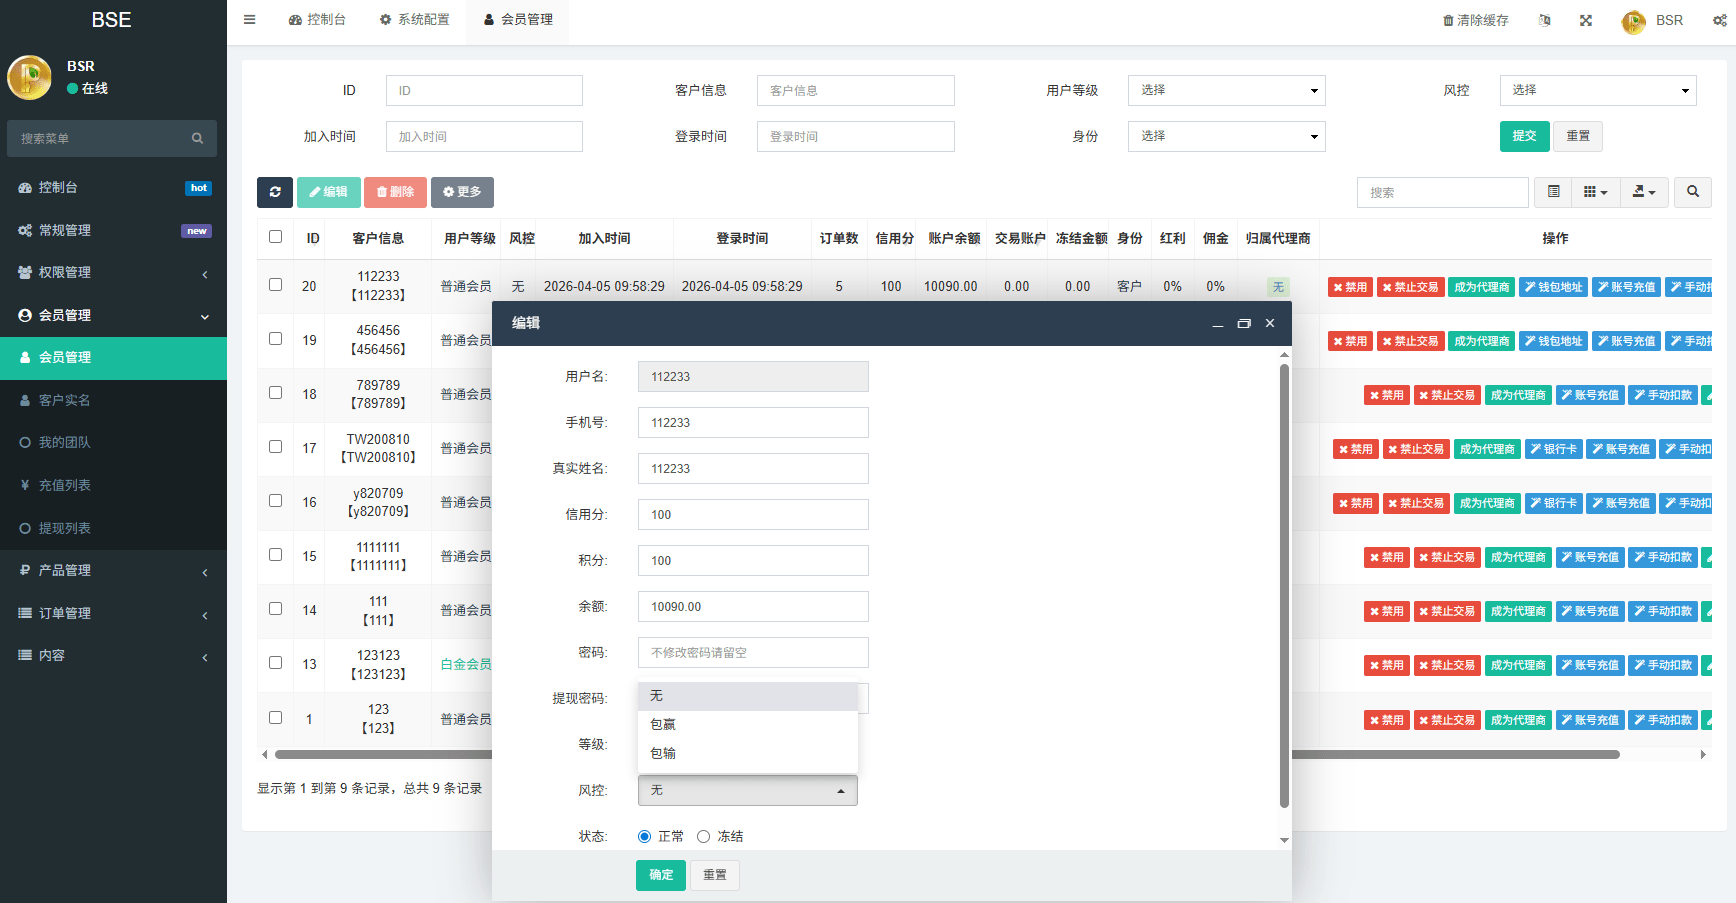Viewport: 1736px width, 903px height.
Task: Select the 冻结 status radio button
Action: 704,837
